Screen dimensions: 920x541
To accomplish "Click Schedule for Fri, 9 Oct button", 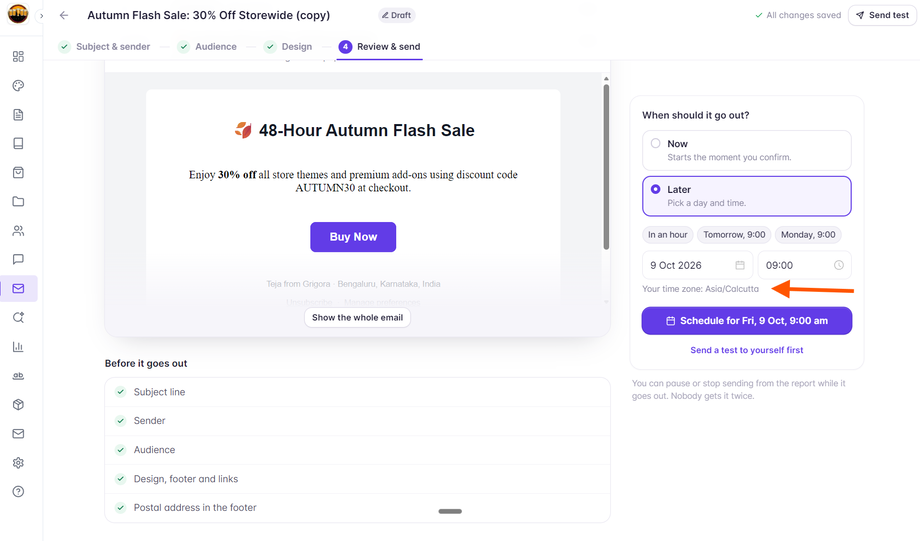I will pyautogui.click(x=746, y=321).
